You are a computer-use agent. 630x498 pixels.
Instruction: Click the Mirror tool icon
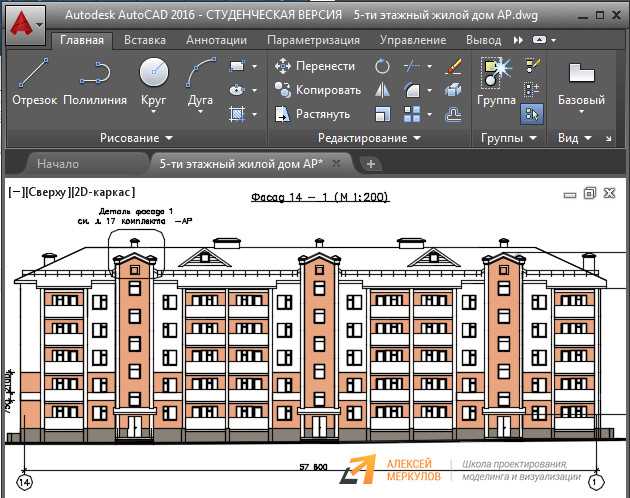point(382,90)
